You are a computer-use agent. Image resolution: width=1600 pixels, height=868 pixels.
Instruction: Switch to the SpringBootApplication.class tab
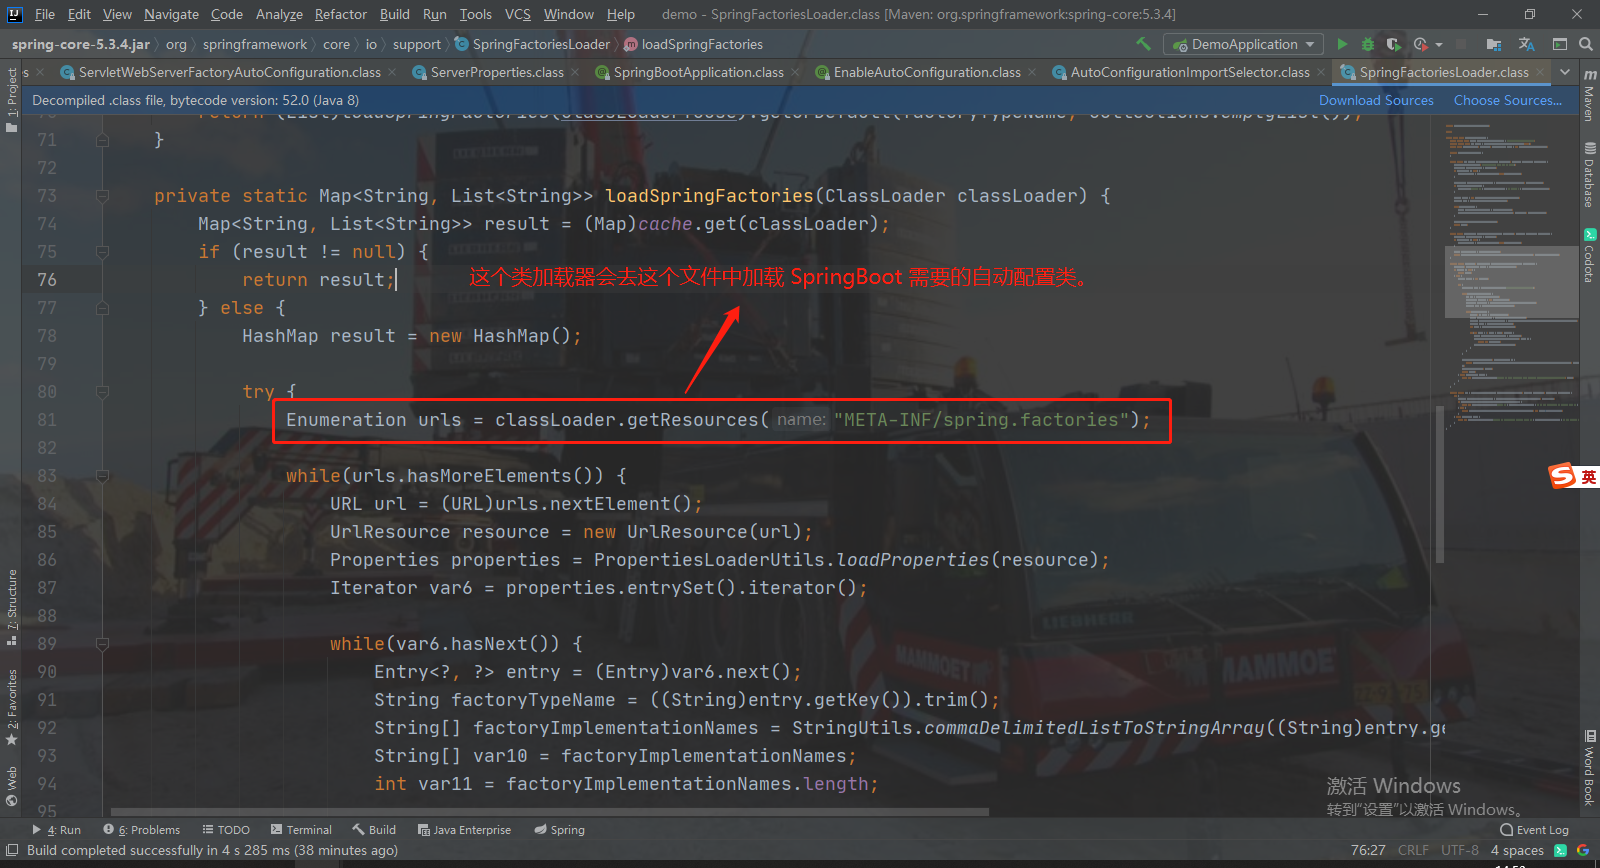click(x=698, y=72)
